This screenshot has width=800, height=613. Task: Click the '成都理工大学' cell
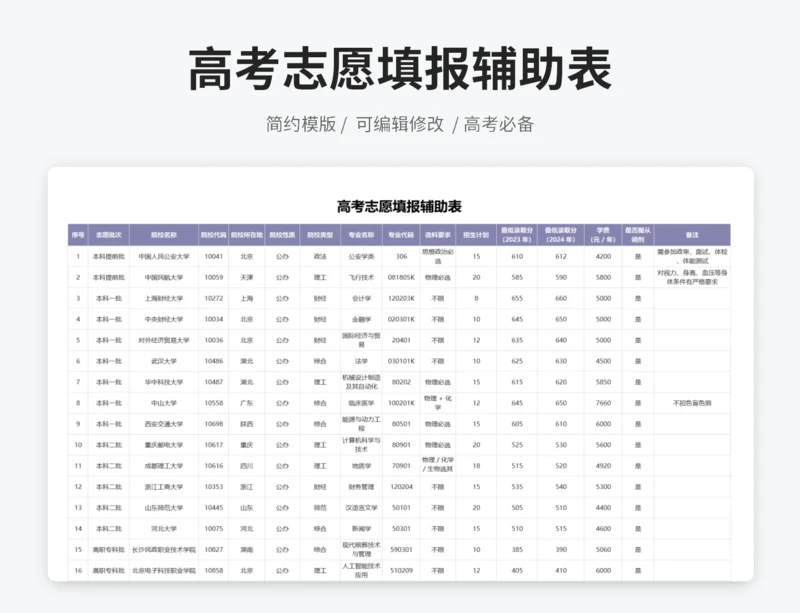164,466
